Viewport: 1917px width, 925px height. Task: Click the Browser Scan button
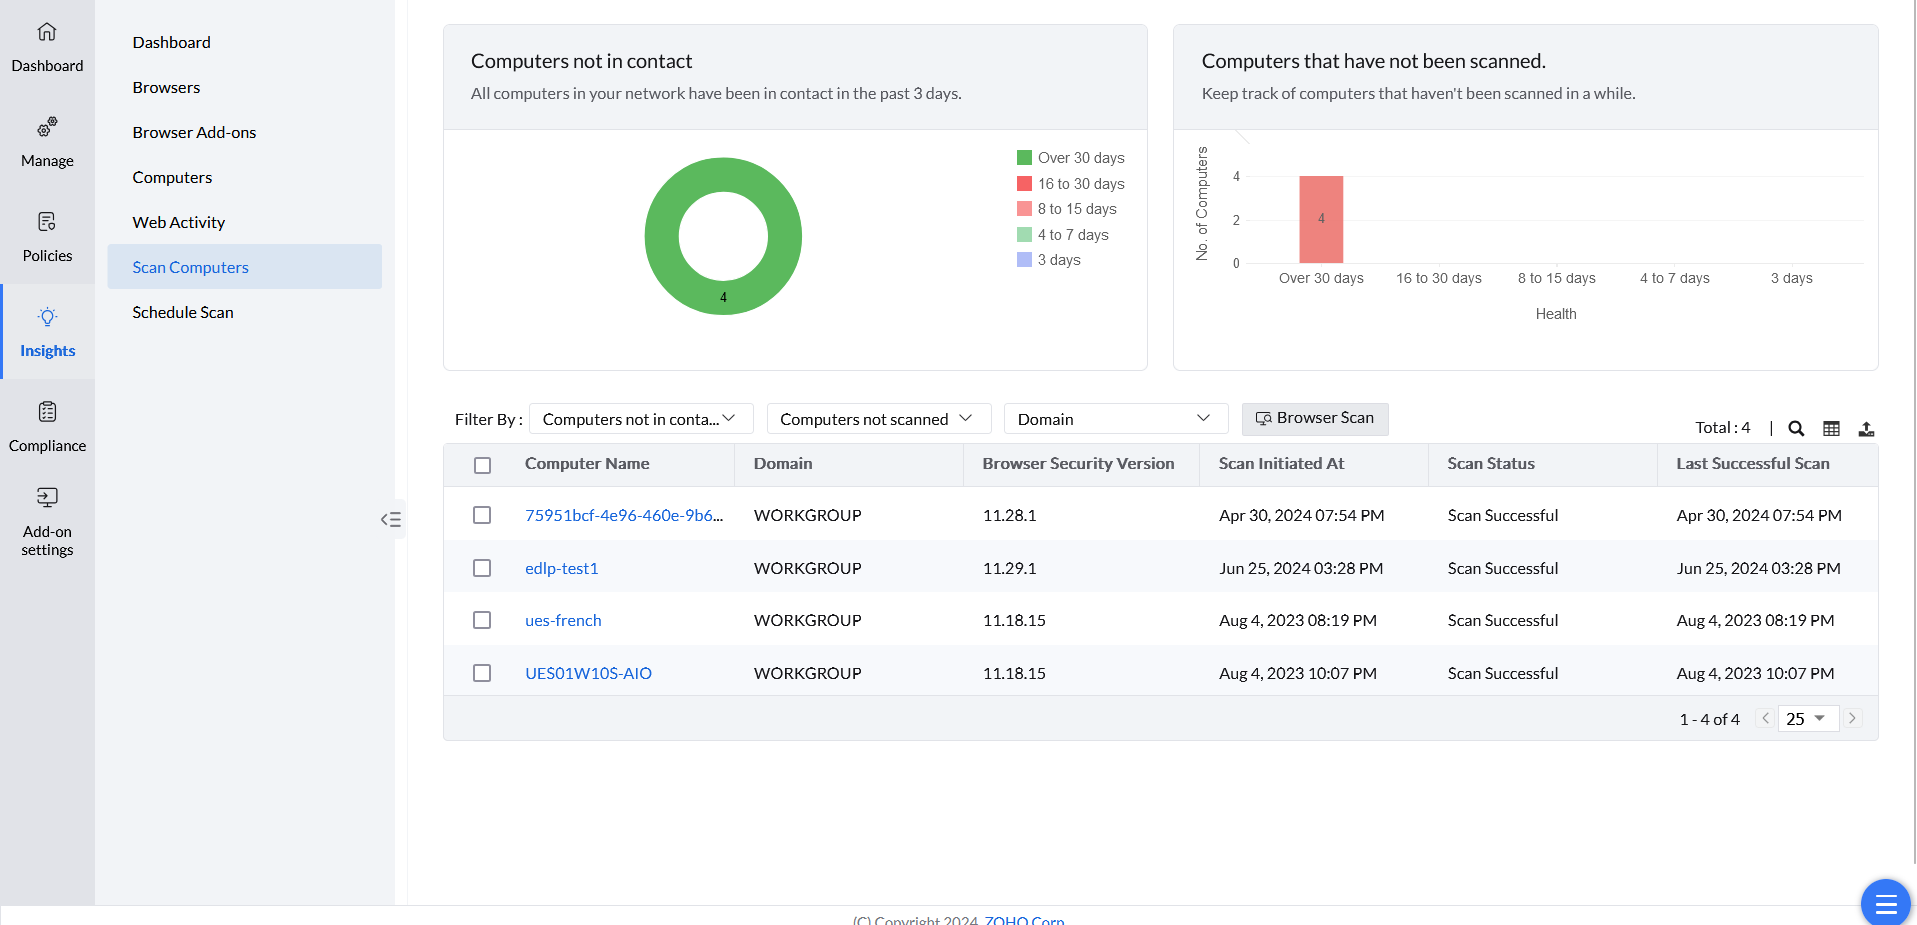click(x=1314, y=418)
